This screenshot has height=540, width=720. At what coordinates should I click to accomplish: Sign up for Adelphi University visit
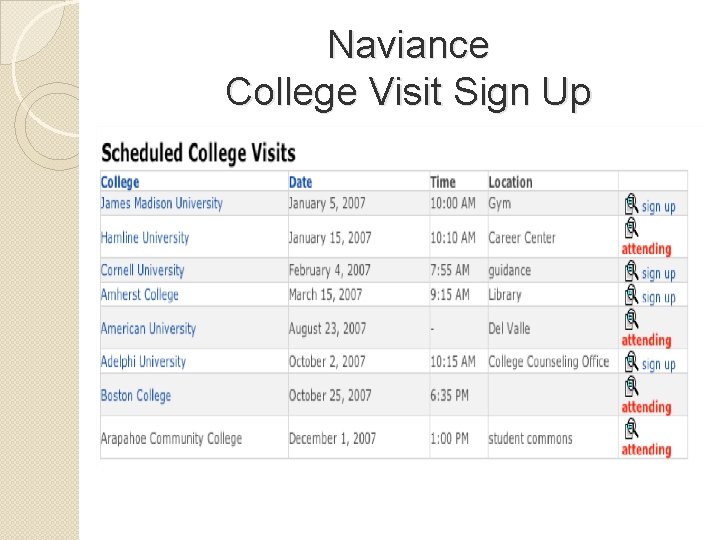point(658,365)
